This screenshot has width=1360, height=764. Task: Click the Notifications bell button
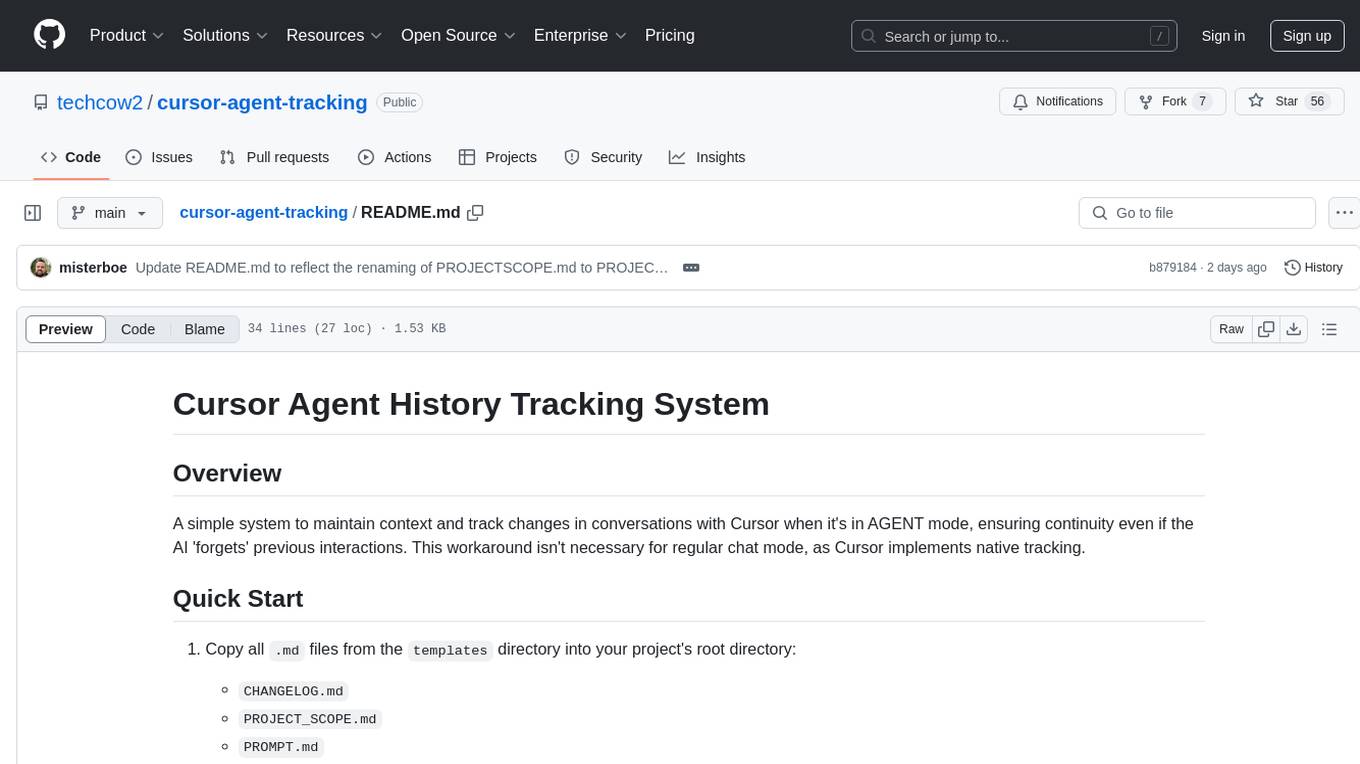pos(1058,102)
